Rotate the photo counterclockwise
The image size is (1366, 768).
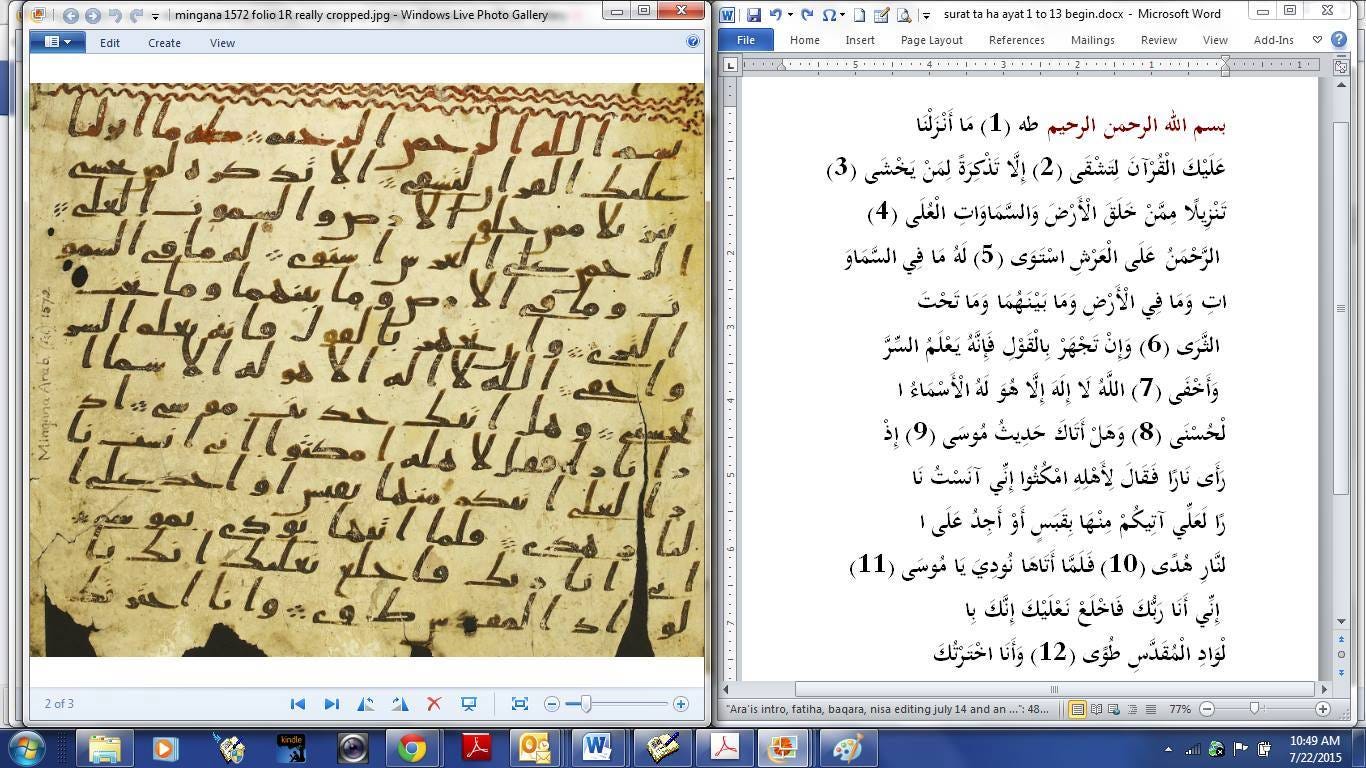point(366,703)
